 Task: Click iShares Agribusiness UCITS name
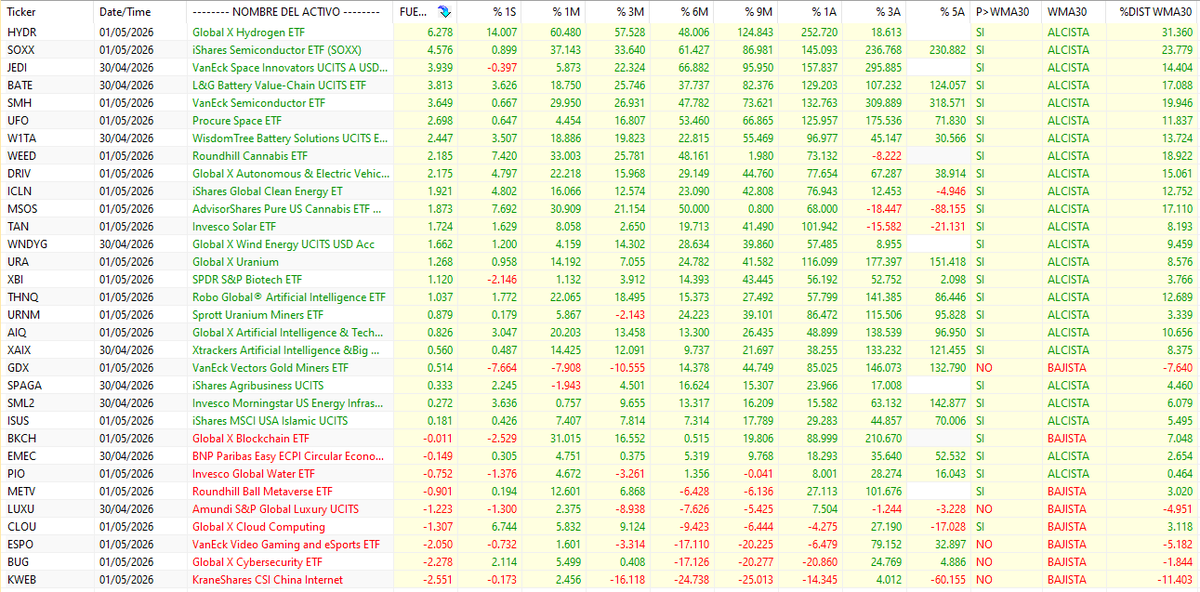[x=258, y=385]
